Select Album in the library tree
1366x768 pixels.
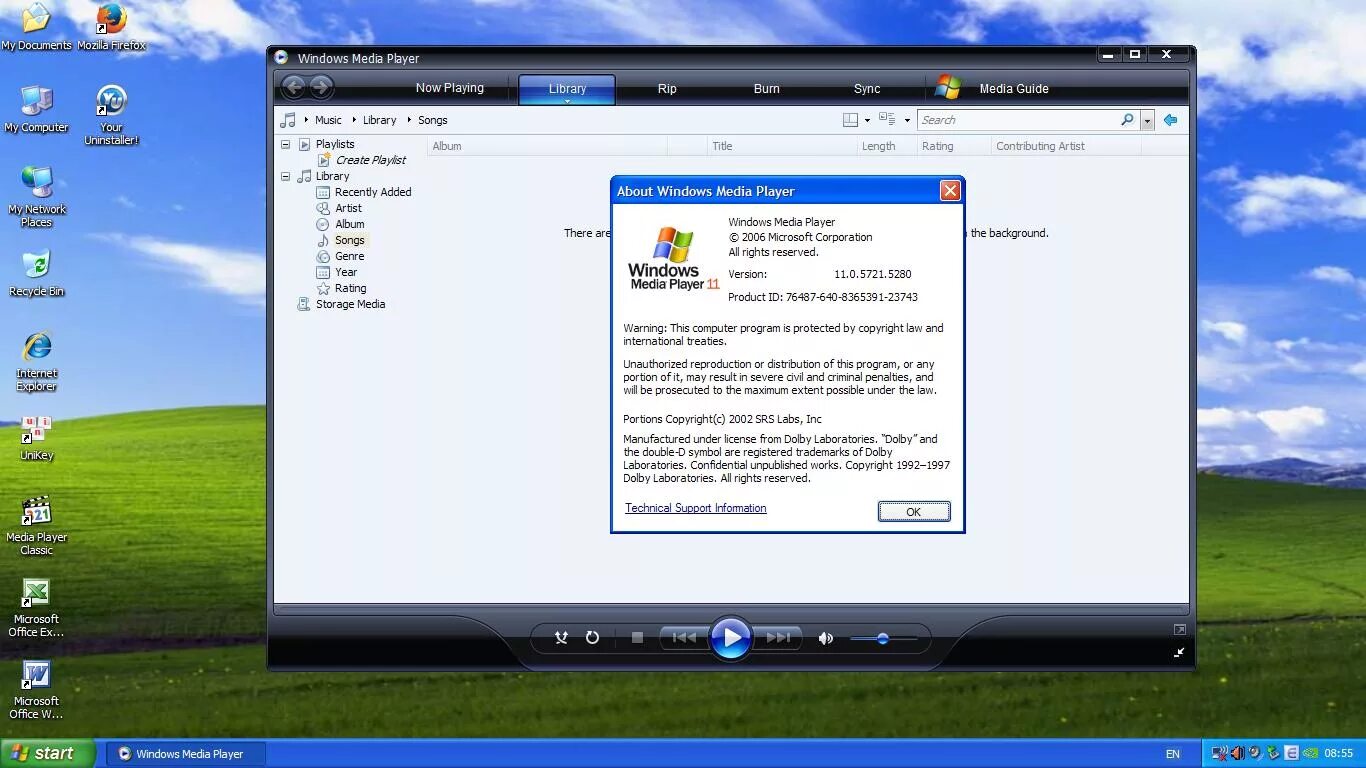(x=349, y=224)
